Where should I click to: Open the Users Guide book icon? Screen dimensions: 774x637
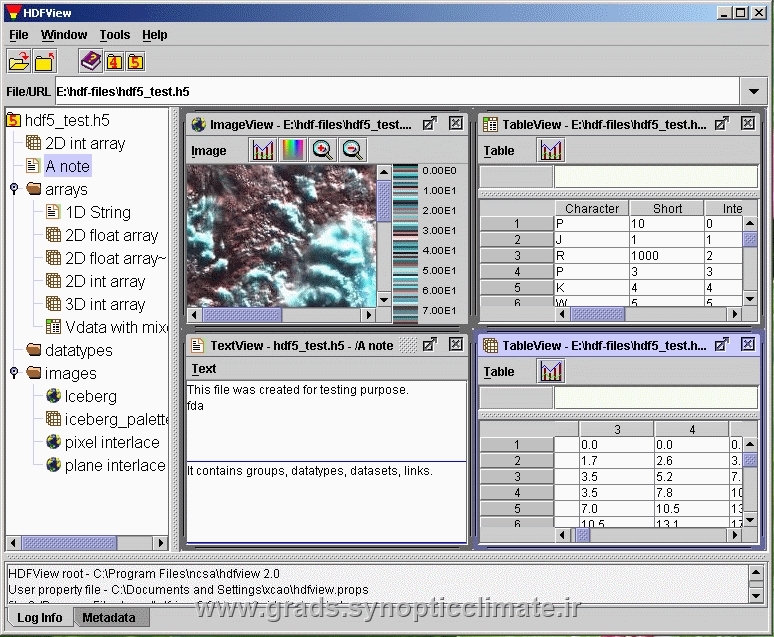91,61
